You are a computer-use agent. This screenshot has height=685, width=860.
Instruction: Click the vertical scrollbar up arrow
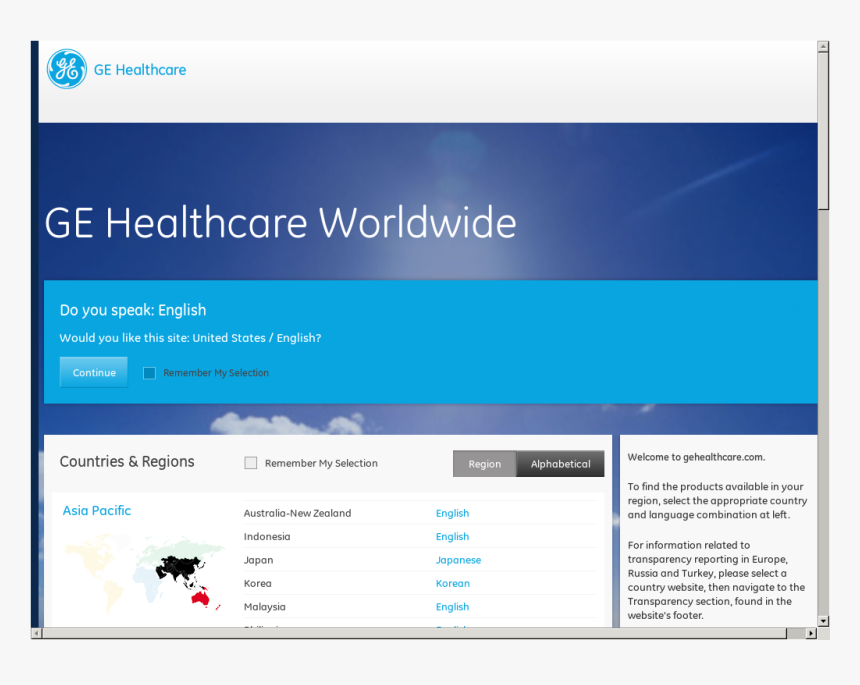pos(823,47)
